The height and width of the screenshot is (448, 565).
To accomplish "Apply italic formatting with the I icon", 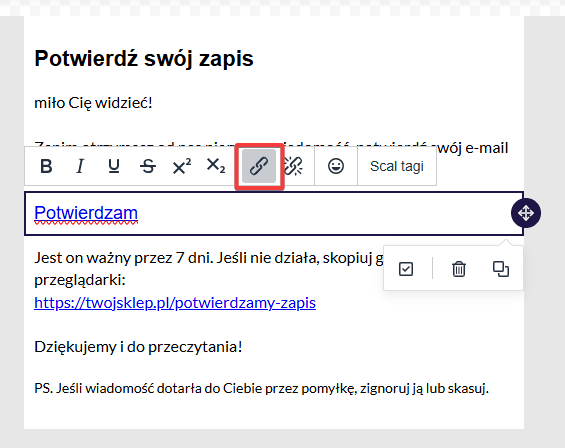I will click(x=80, y=166).
